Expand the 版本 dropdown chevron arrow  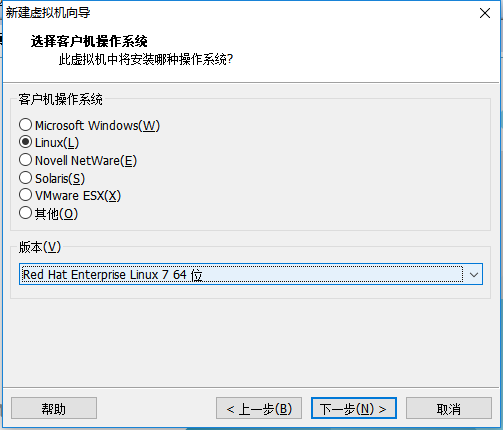[474, 275]
